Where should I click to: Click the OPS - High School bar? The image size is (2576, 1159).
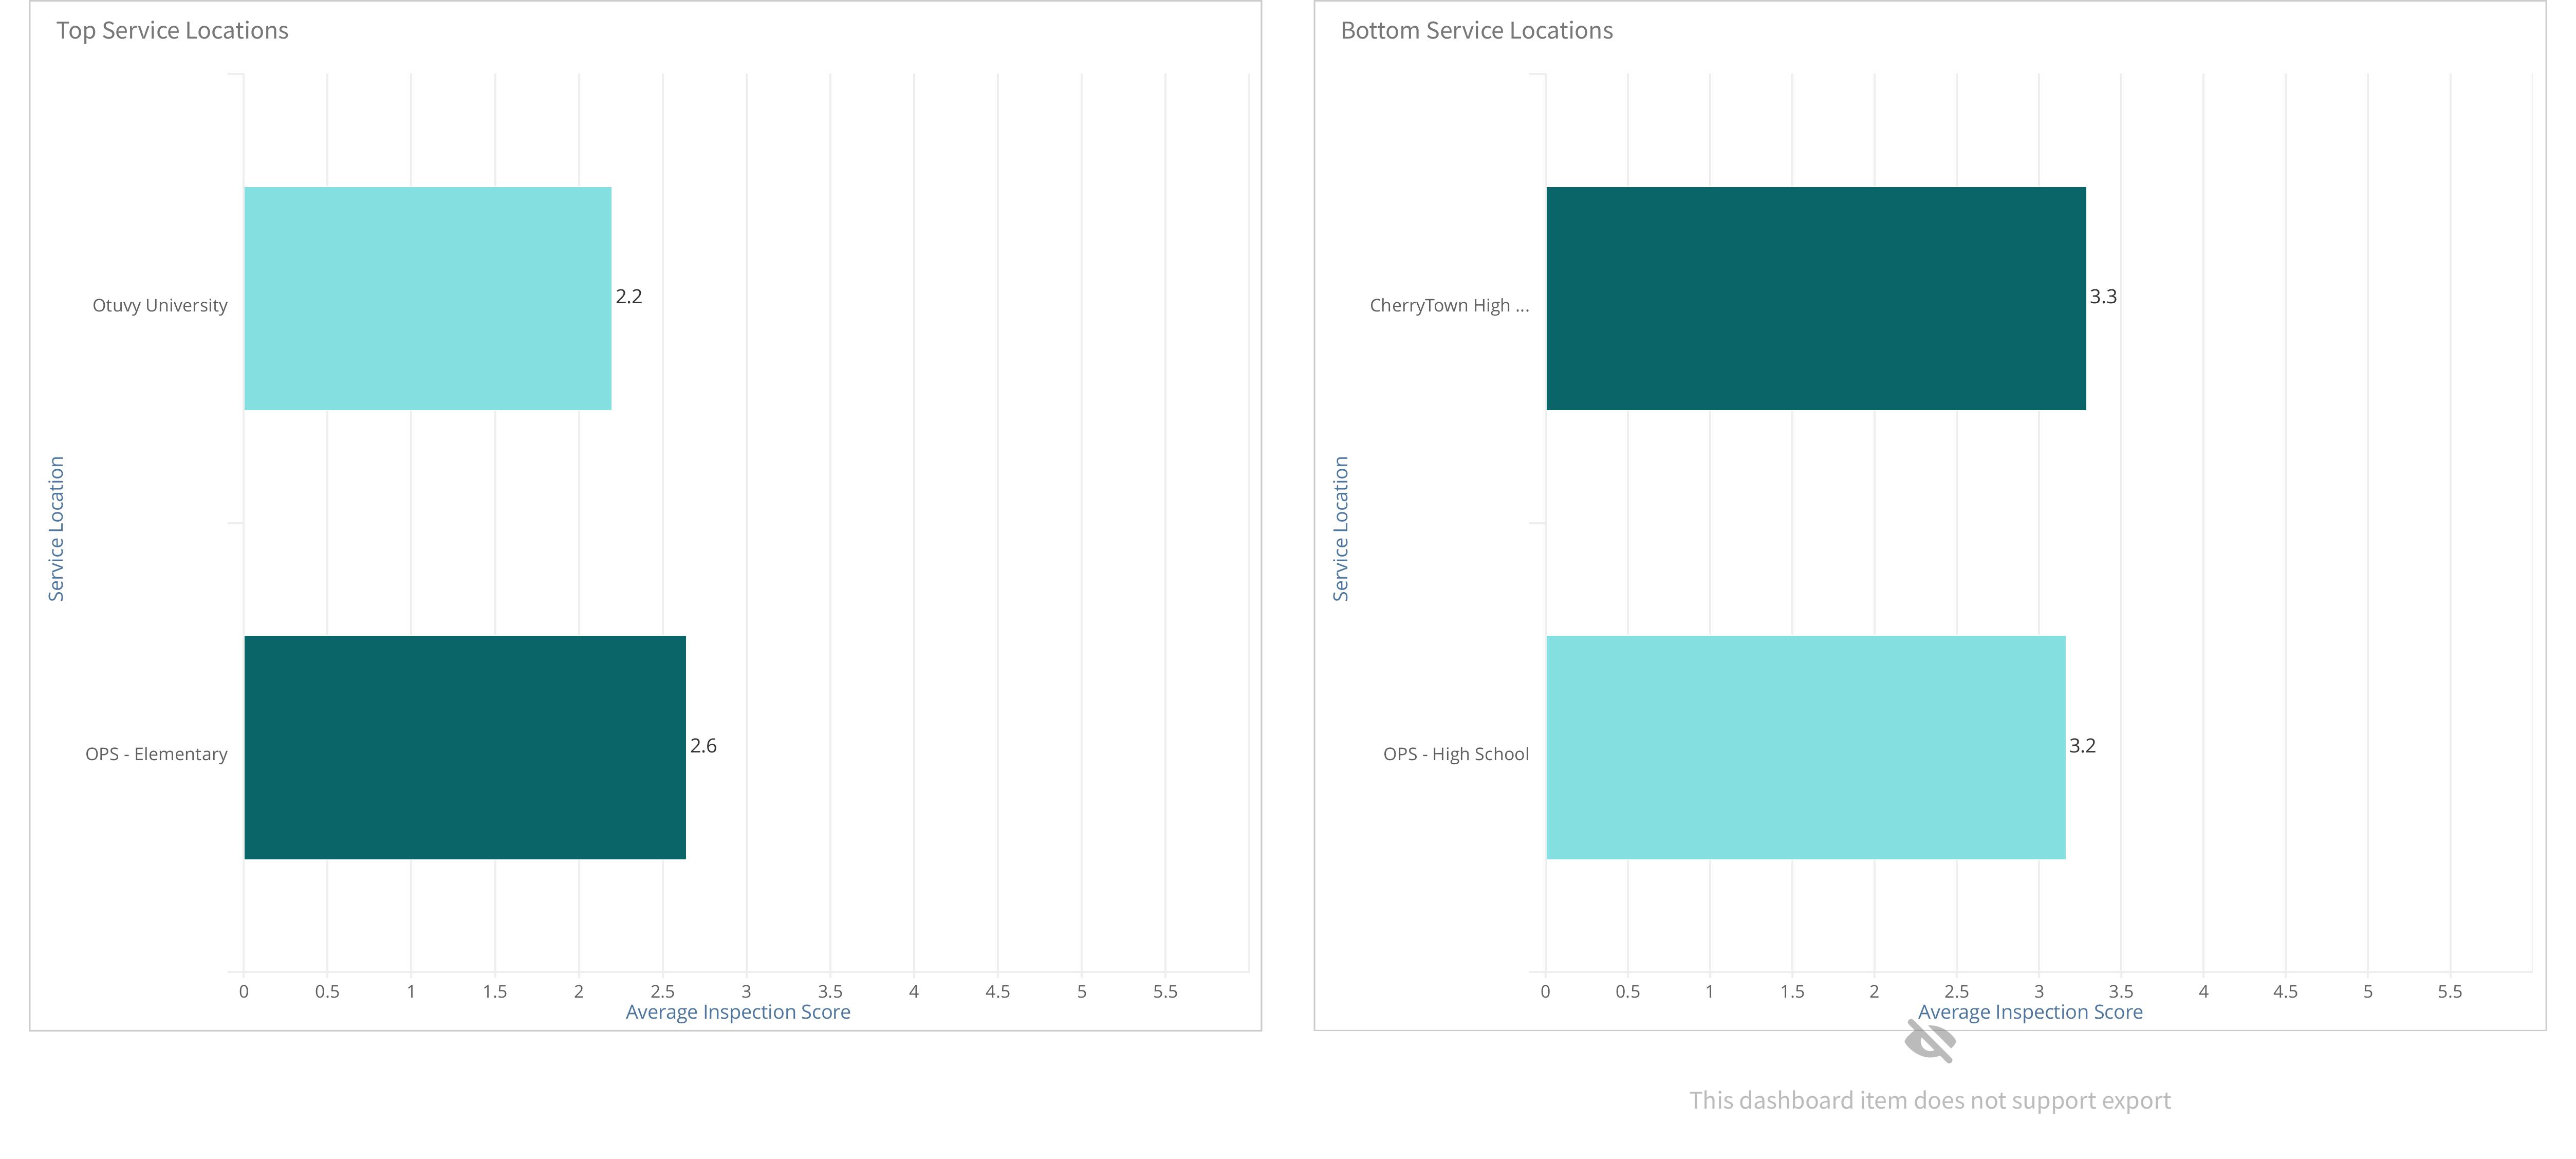[x=1806, y=747]
